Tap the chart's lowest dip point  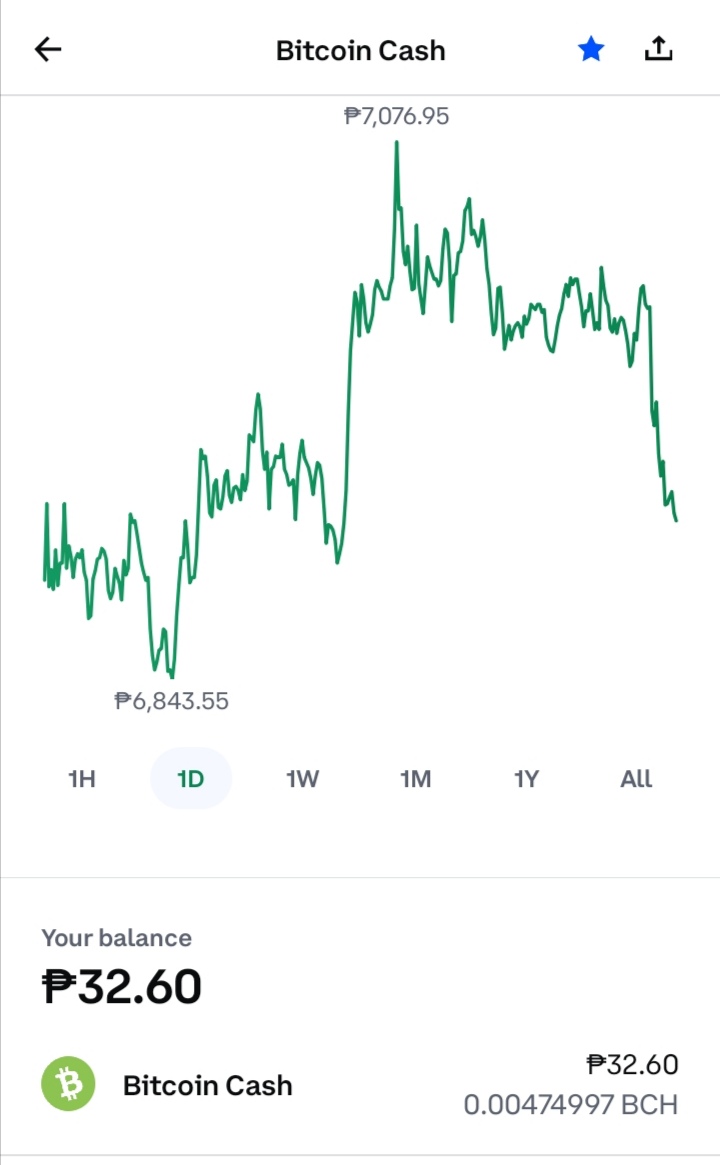tap(172, 676)
